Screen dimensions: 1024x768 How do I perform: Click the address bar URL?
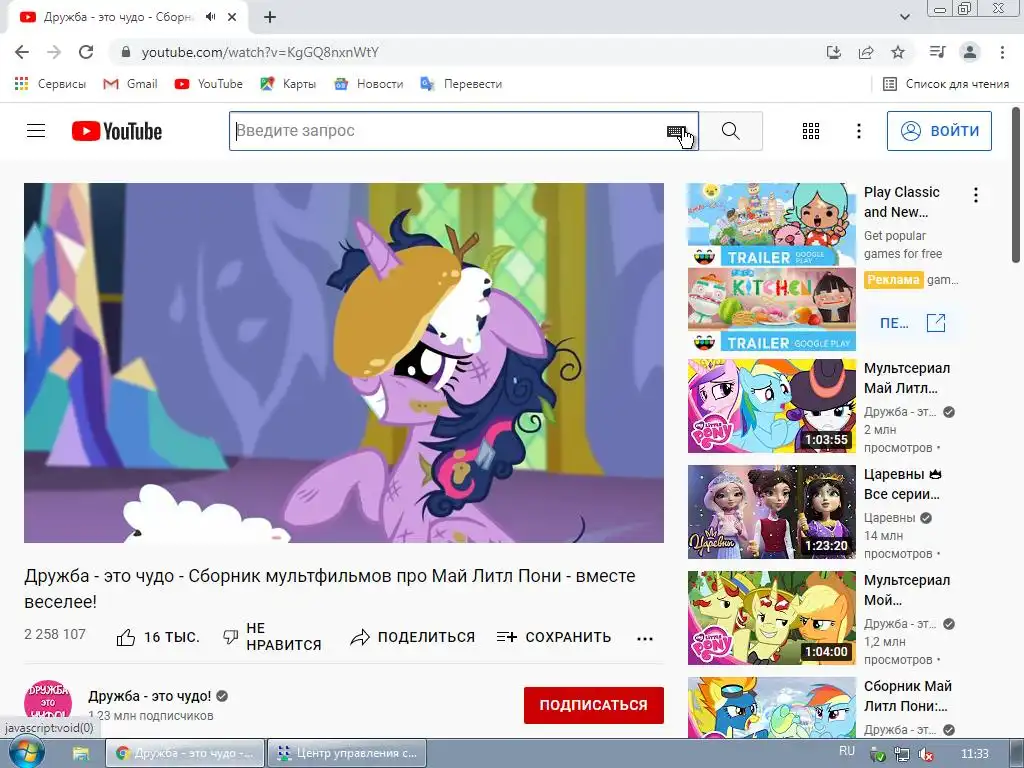[x=260, y=52]
